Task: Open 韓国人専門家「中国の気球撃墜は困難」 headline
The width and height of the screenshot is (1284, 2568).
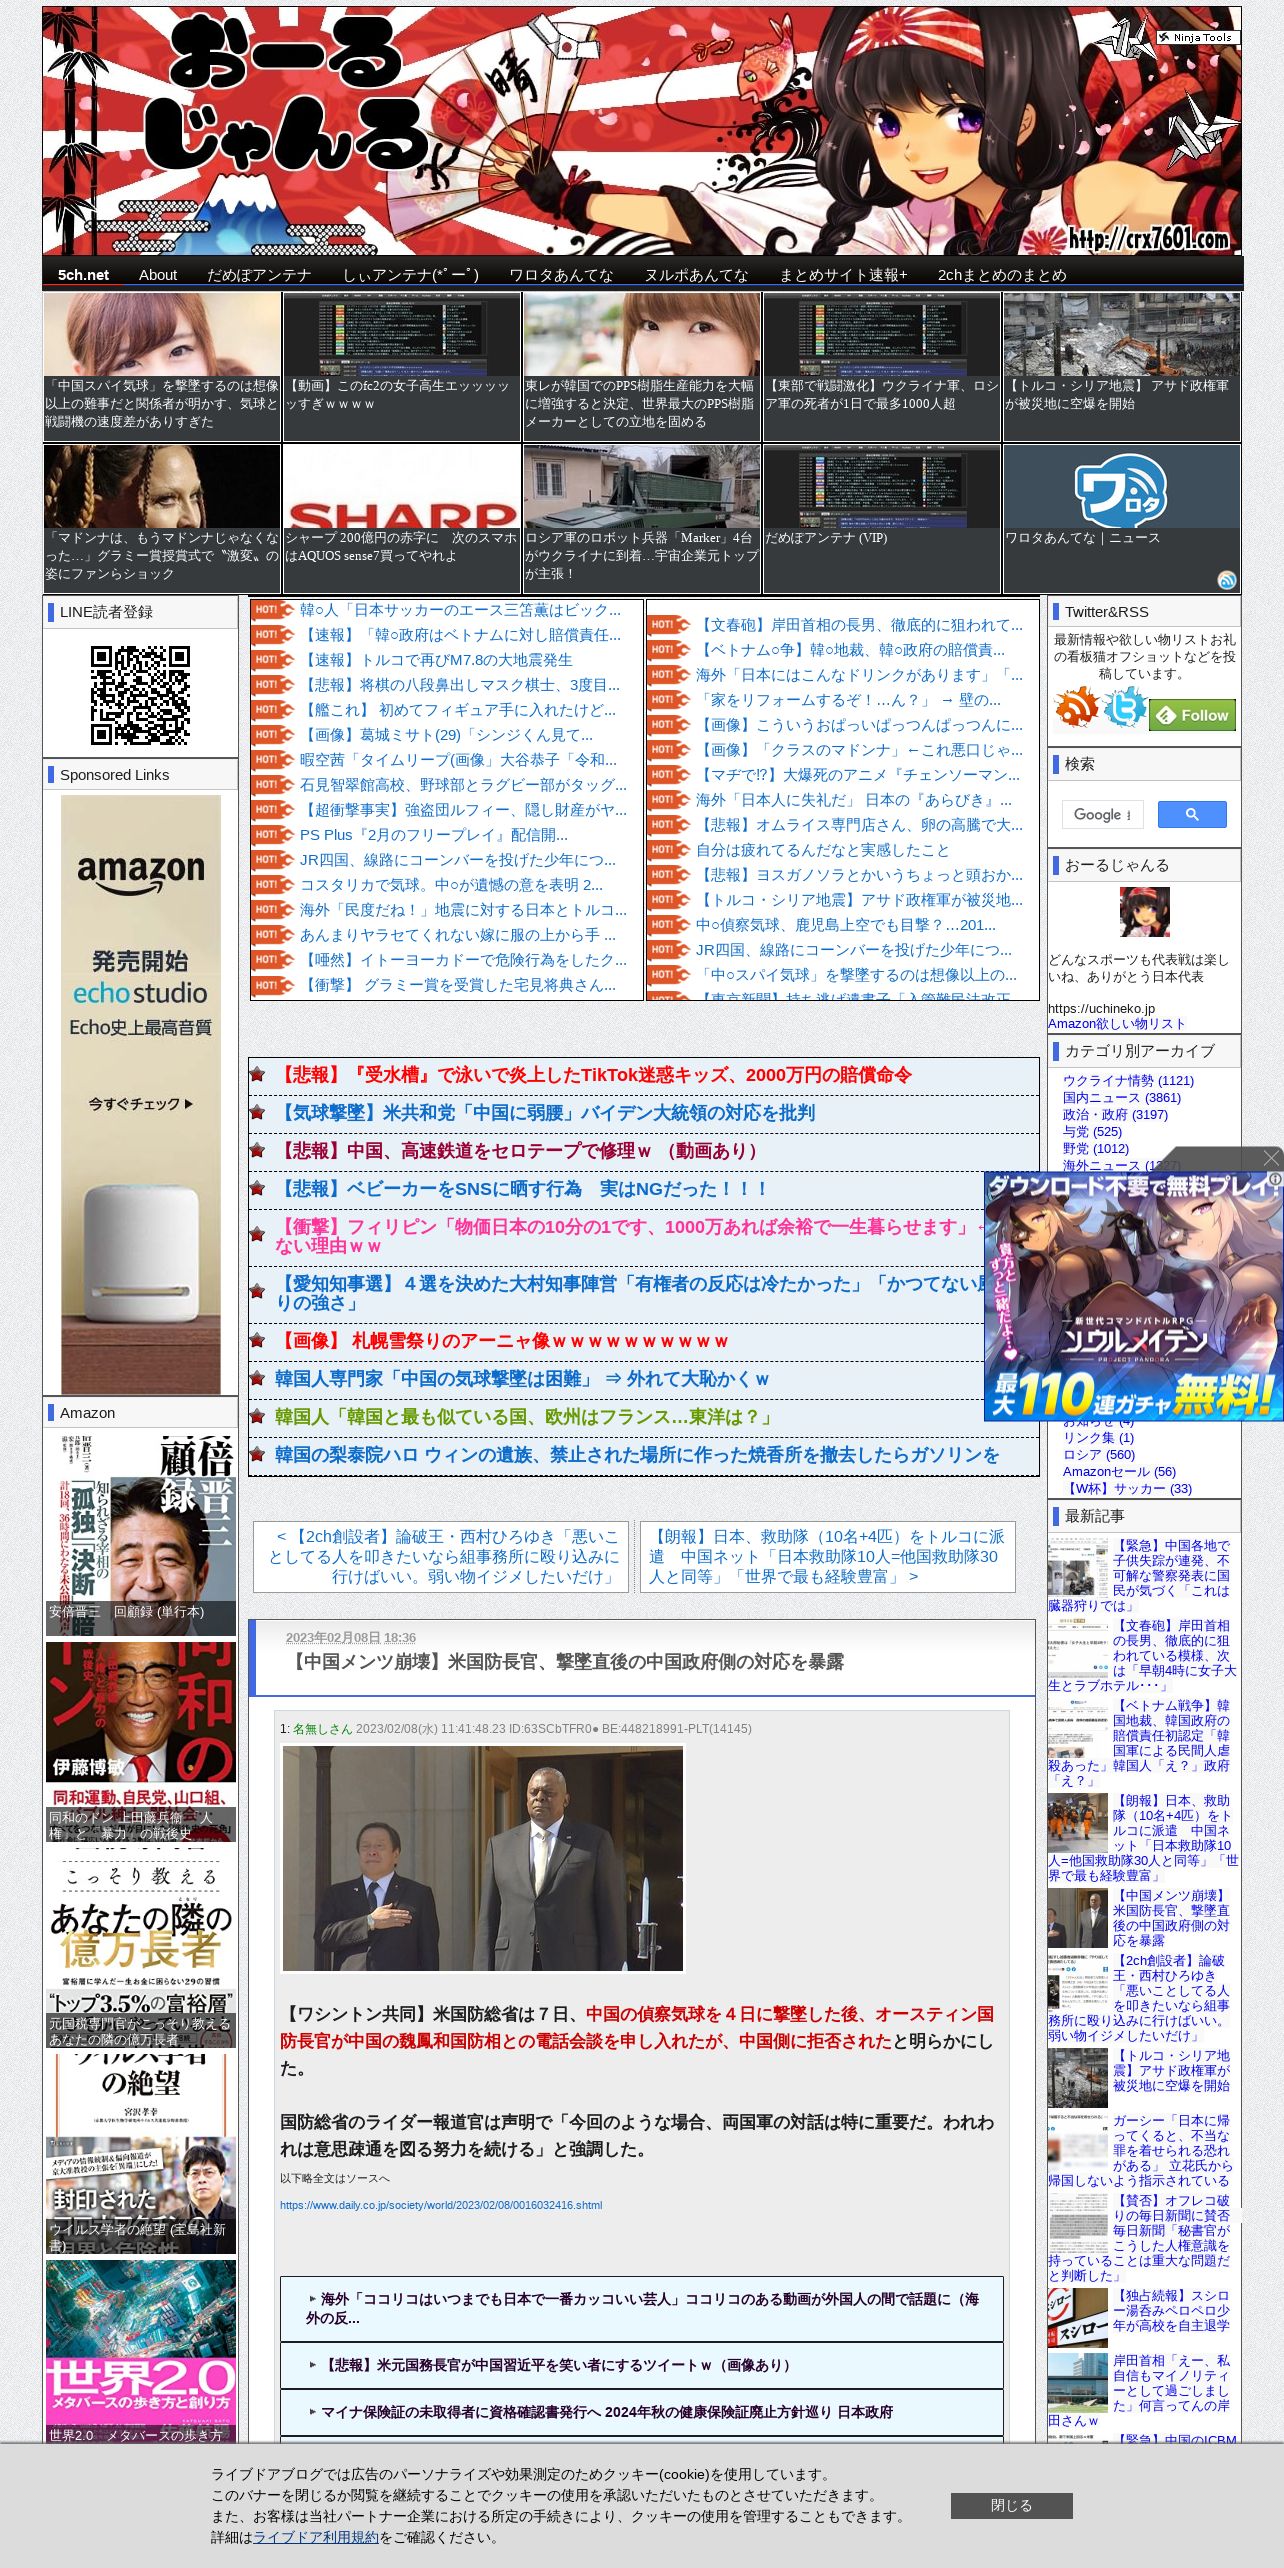Action: (x=521, y=1379)
